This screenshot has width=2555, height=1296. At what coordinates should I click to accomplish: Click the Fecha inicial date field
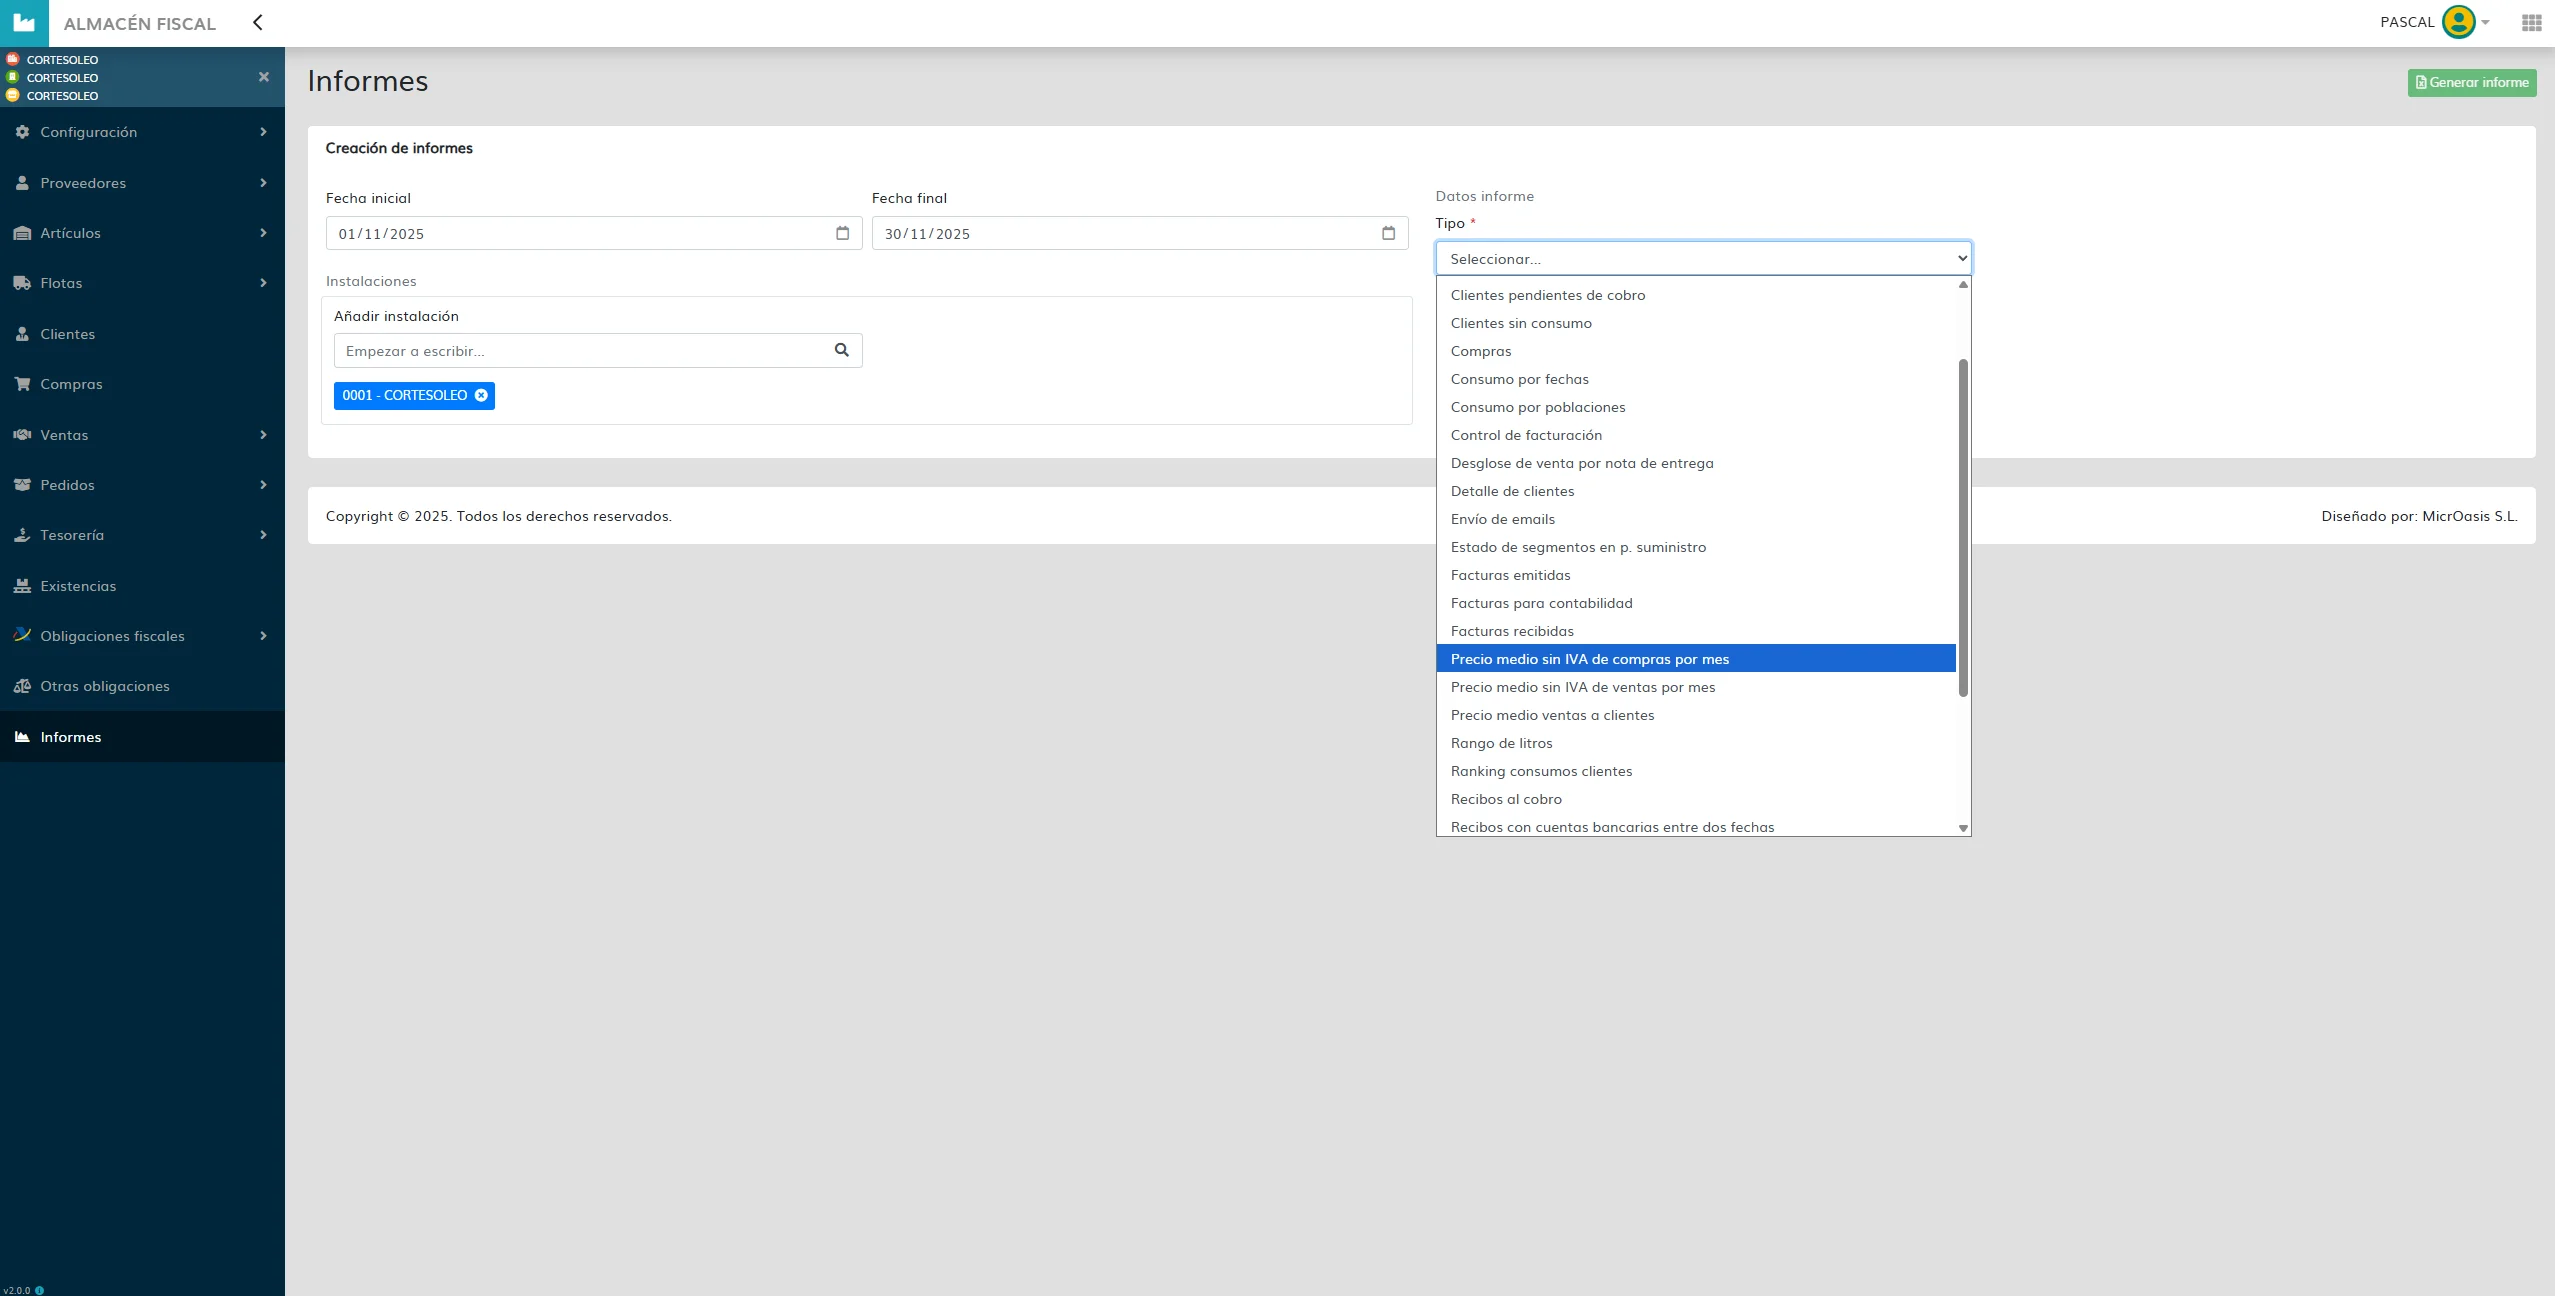[594, 233]
